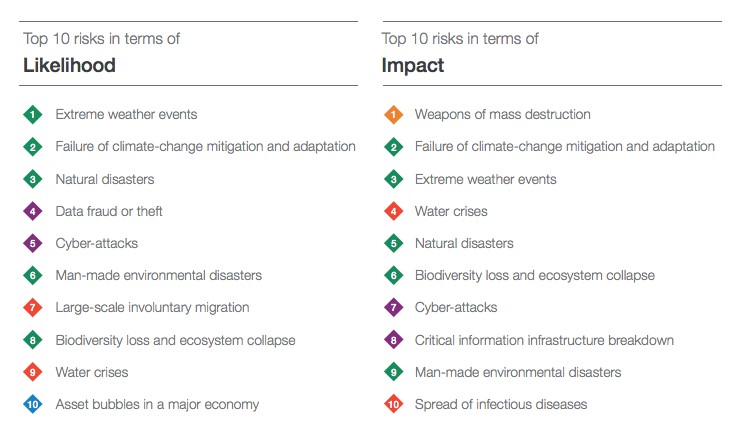Click Asset bubbles in a major economy text
The width and height of the screenshot is (731, 433).
157,404
